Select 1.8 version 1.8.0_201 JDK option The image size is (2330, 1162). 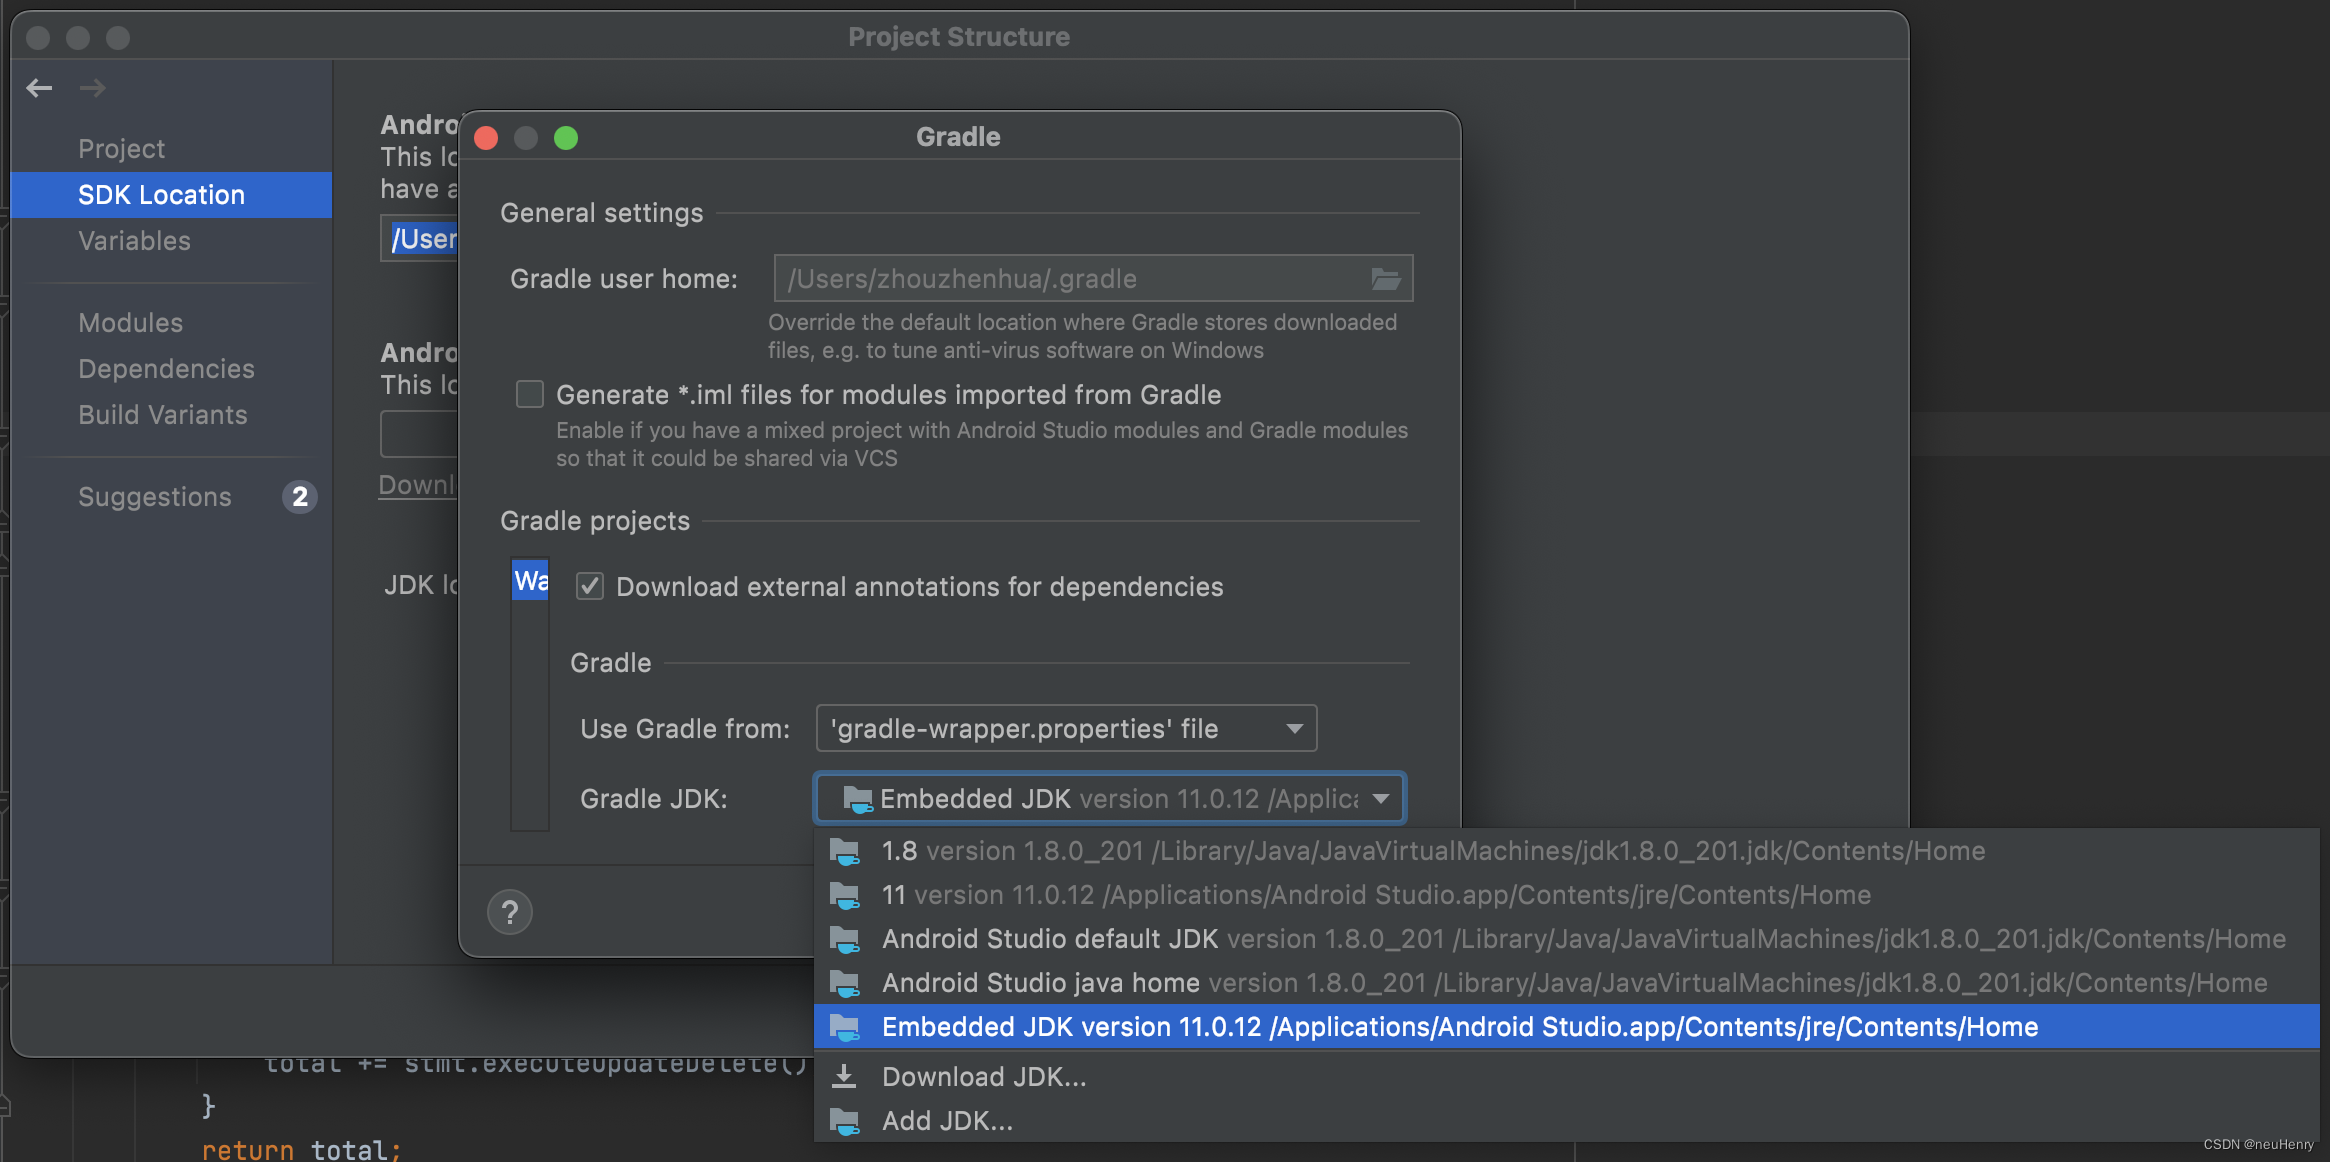click(1566, 851)
